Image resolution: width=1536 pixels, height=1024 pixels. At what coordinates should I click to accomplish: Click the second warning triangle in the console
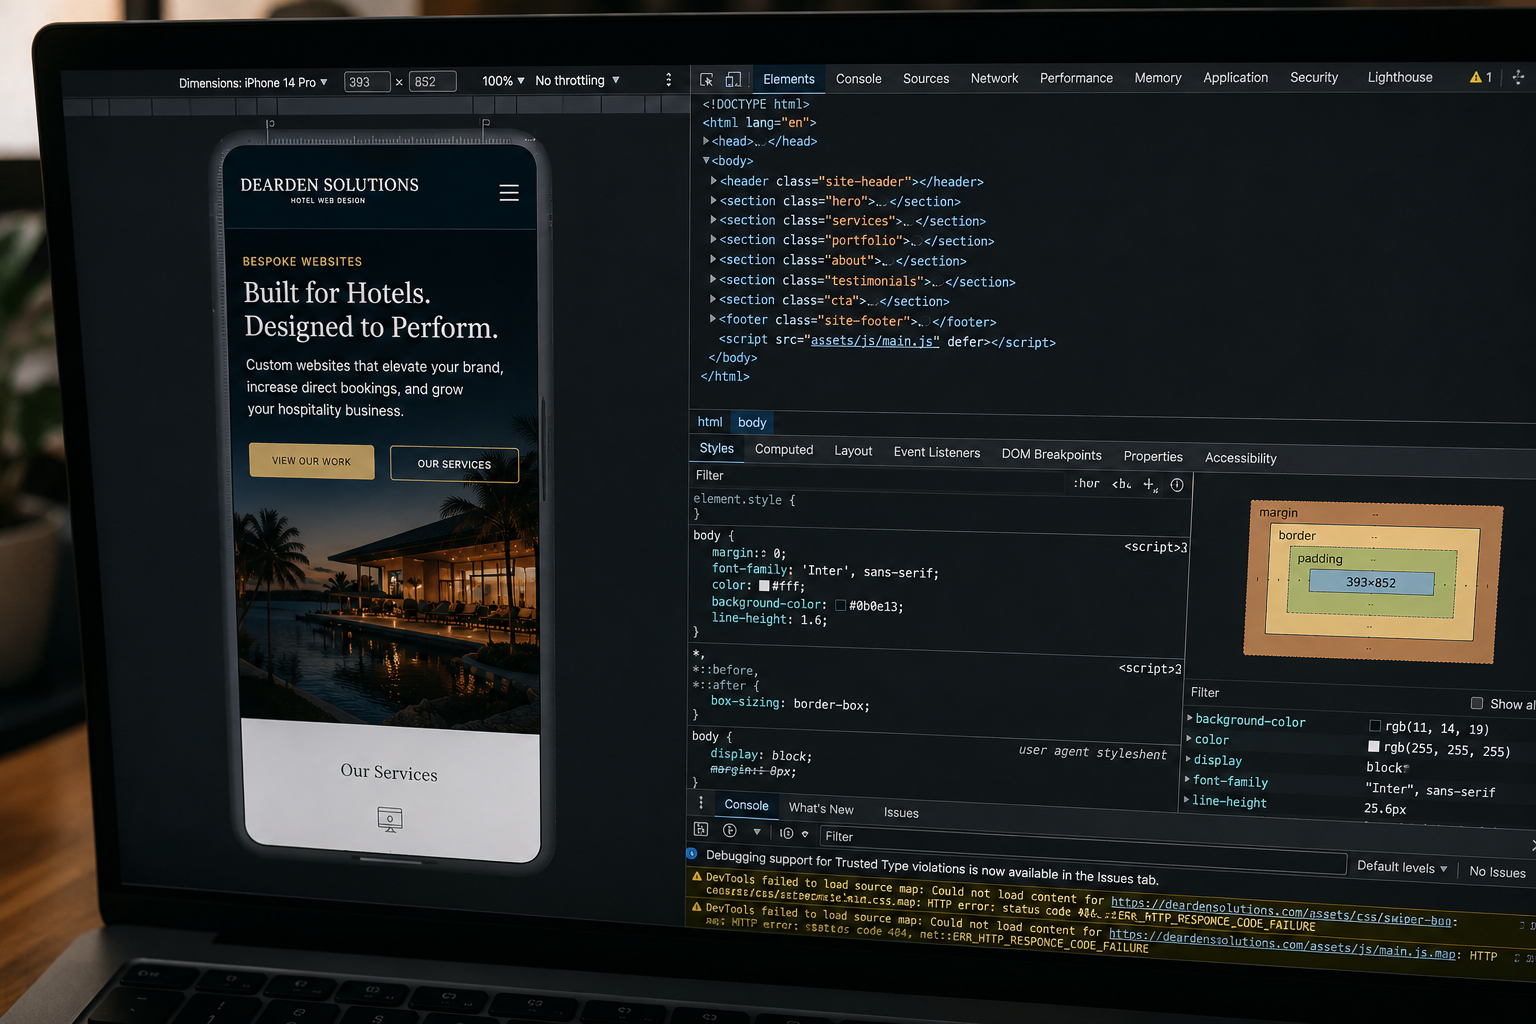pos(697,907)
